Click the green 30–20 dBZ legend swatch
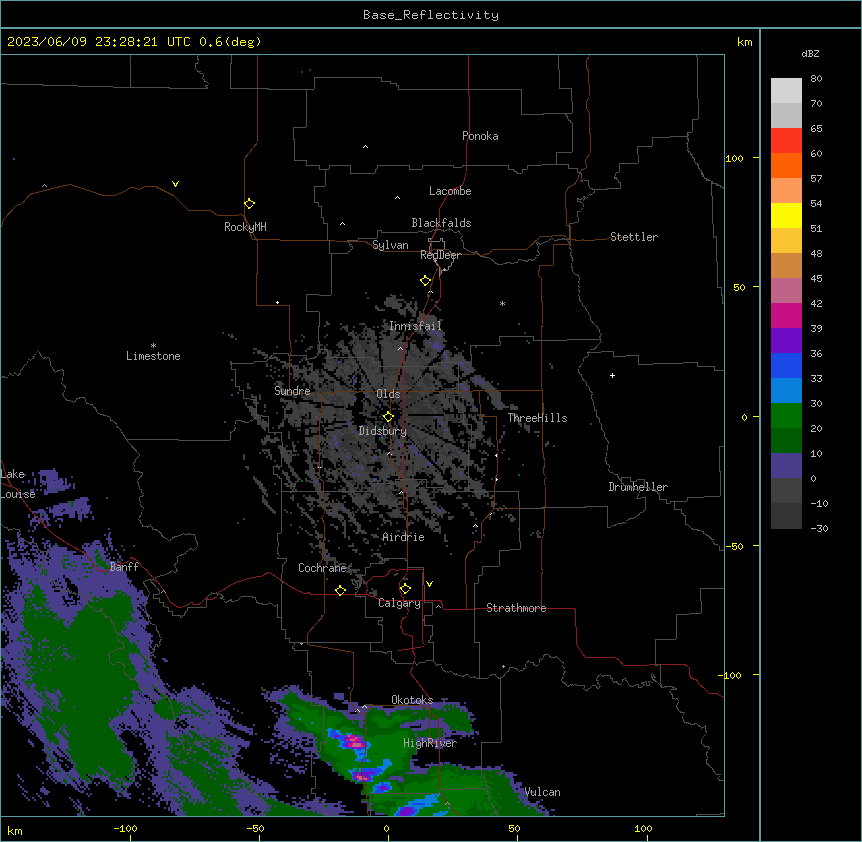Image resolution: width=862 pixels, height=842 pixels. pos(786,416)
